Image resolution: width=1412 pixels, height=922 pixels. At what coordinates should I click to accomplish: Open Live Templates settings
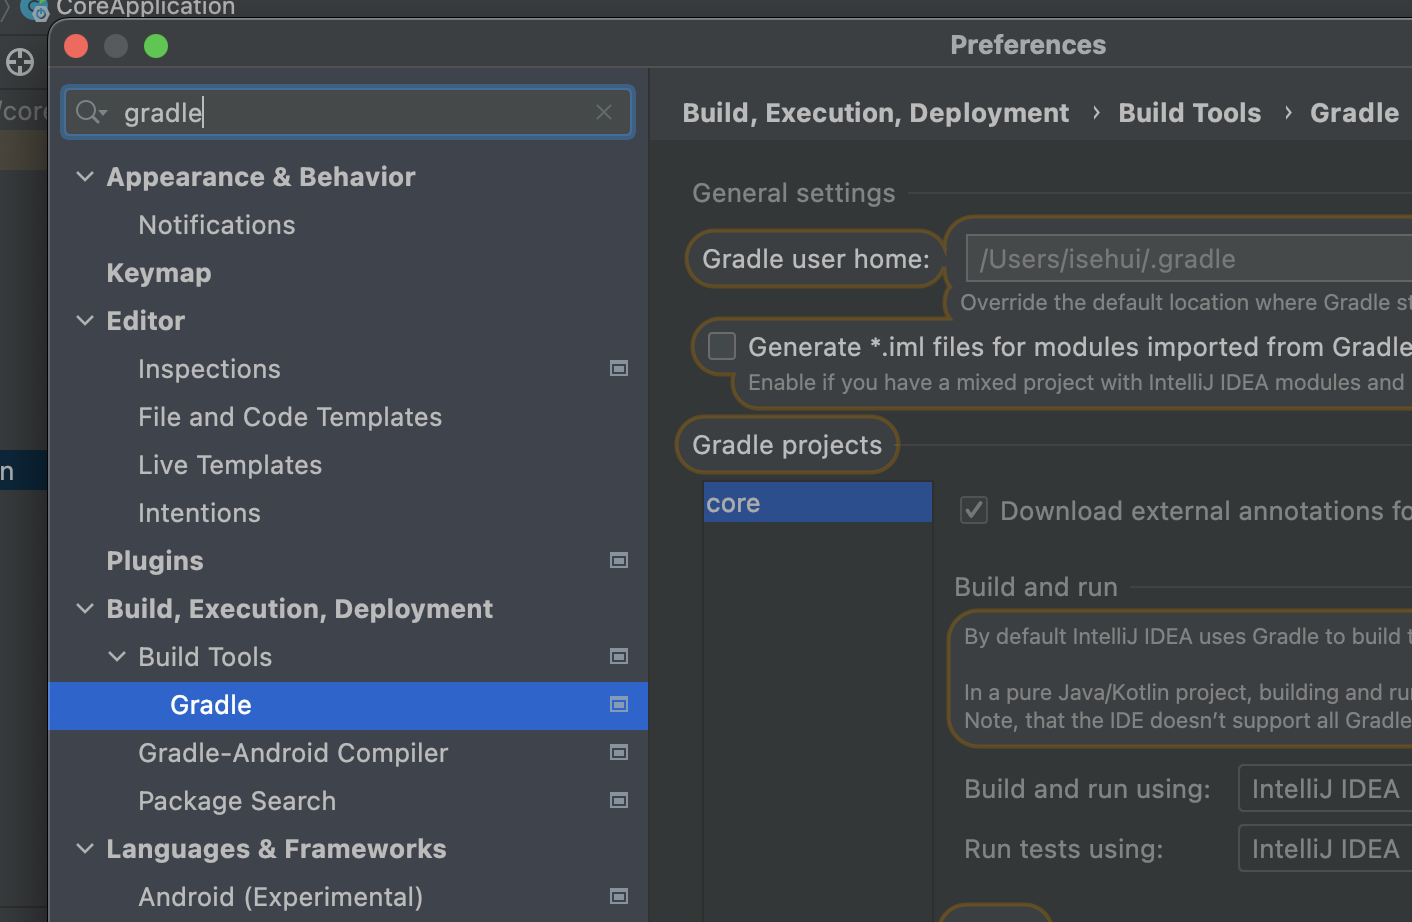click(x=230, y=465)
